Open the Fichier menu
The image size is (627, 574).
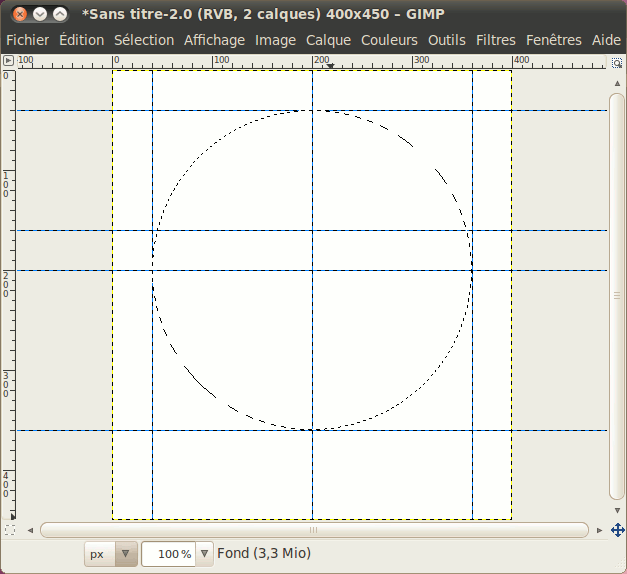point(27,40)
